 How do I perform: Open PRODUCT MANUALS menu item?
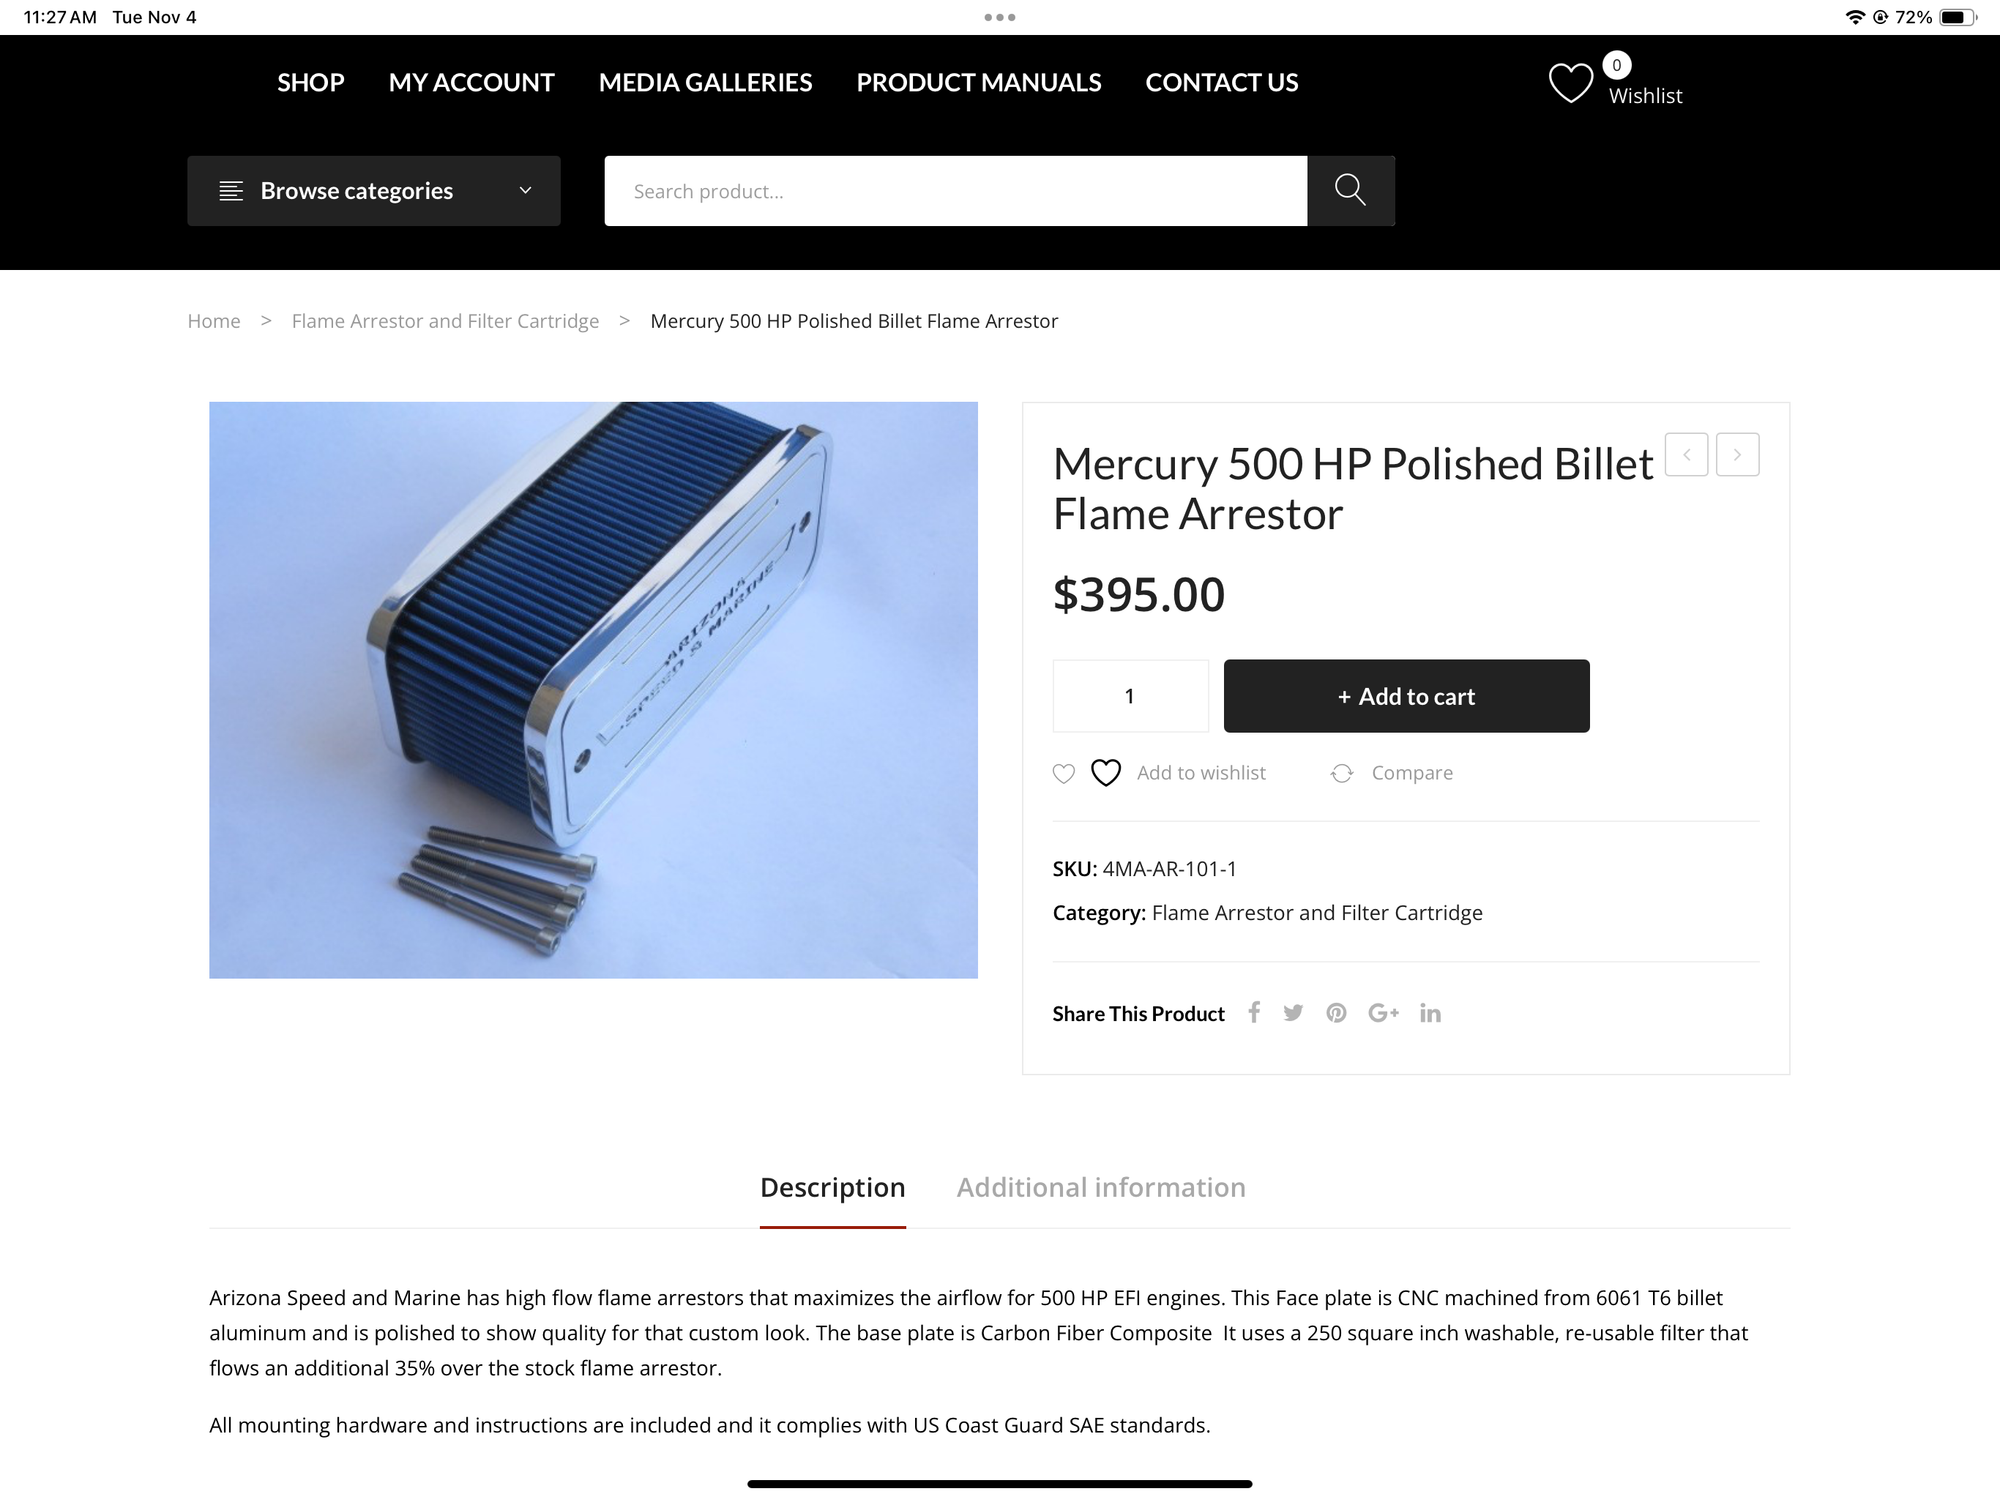pyautogui.click(x=979, y=82)
